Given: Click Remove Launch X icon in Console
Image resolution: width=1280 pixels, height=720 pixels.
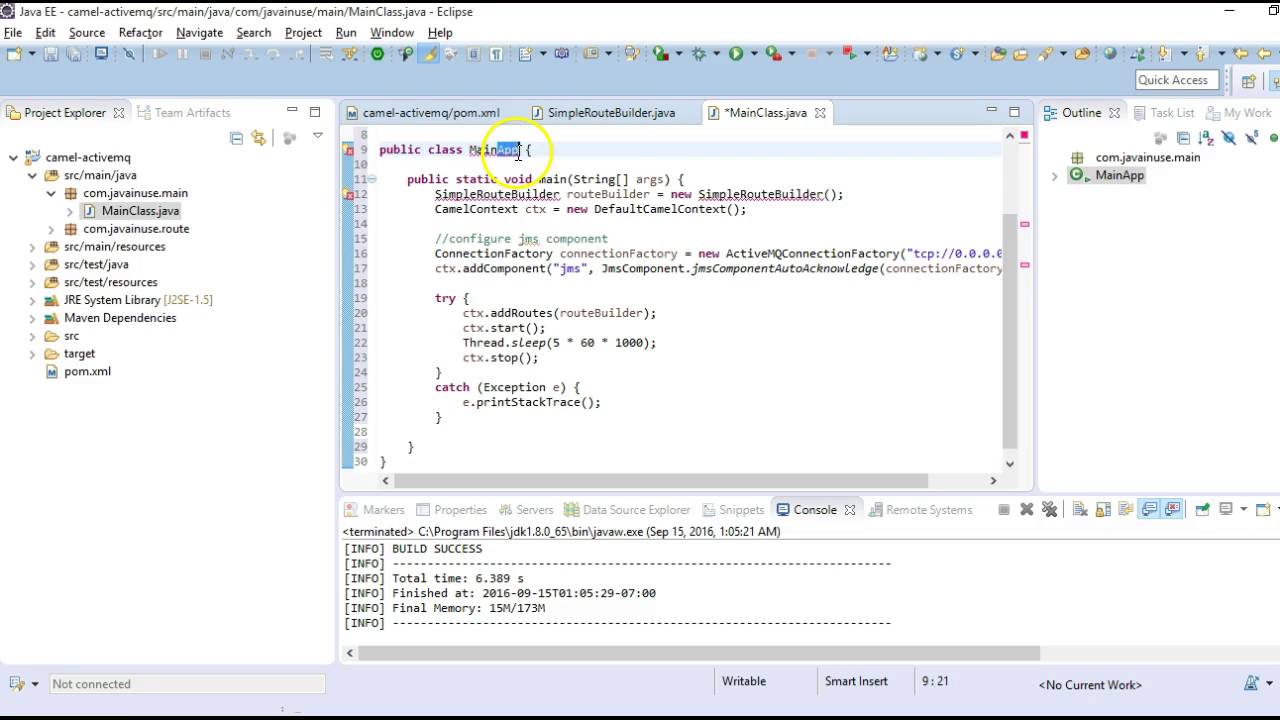Looking at the screenshot, I should click(x=1027, y=510).
